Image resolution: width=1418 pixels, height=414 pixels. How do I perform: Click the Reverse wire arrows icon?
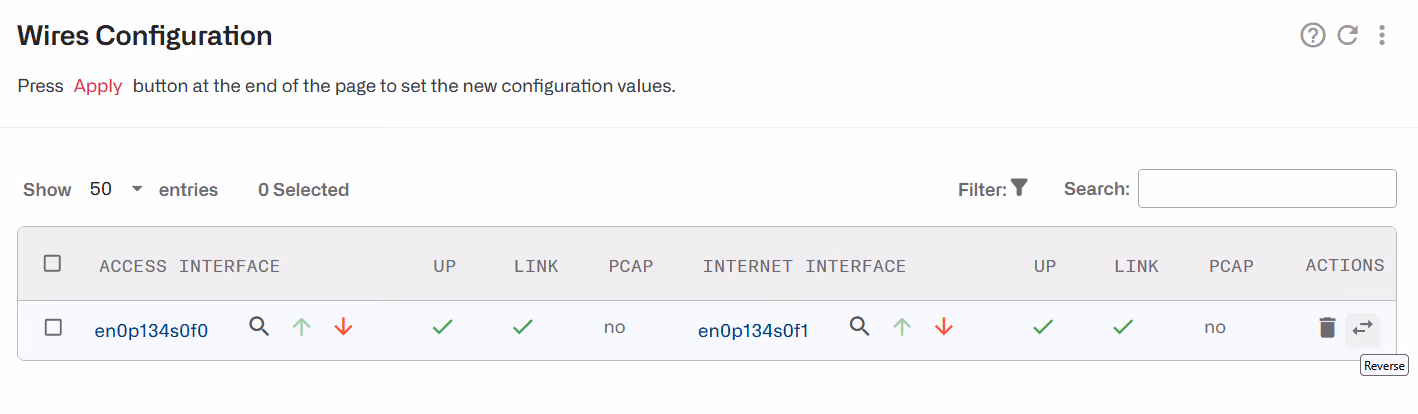1362,327
